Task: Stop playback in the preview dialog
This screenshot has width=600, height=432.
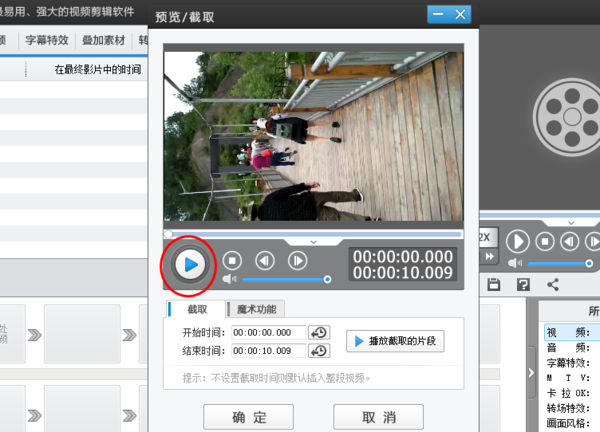Action: click(231, 260)
